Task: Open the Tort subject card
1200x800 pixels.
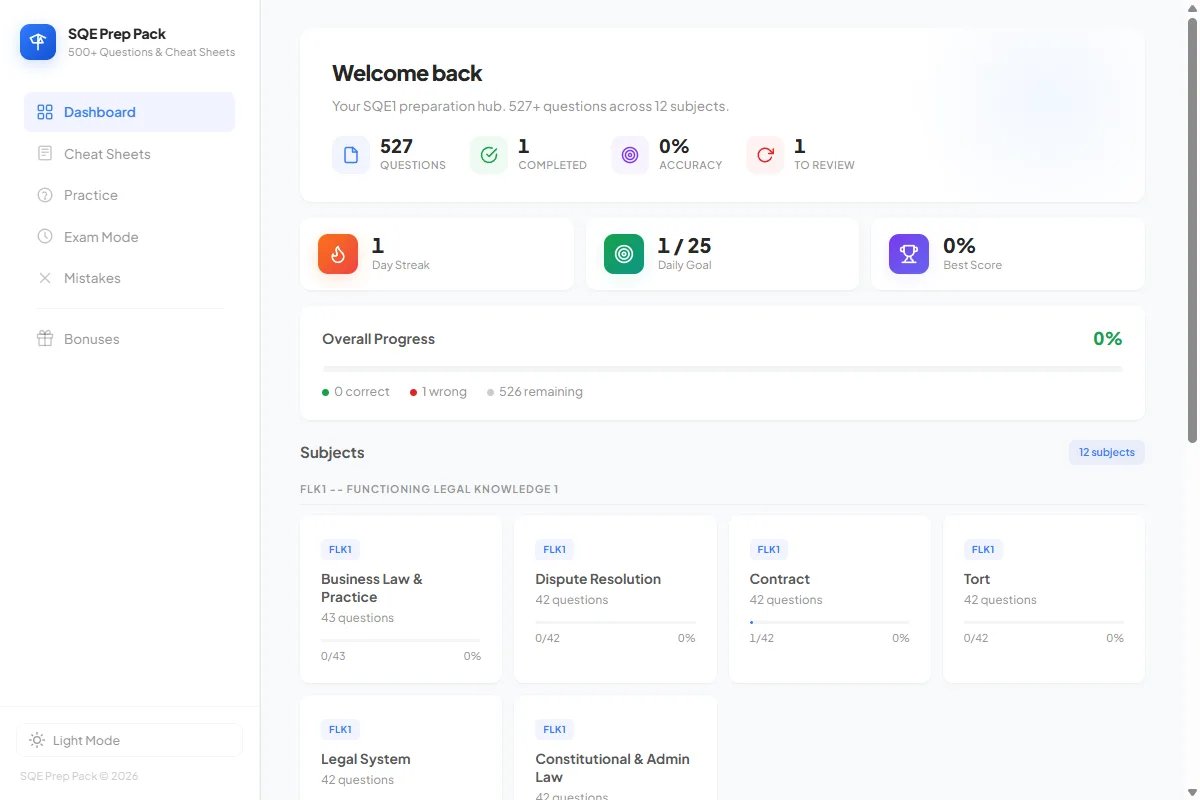Action: 1044,599
